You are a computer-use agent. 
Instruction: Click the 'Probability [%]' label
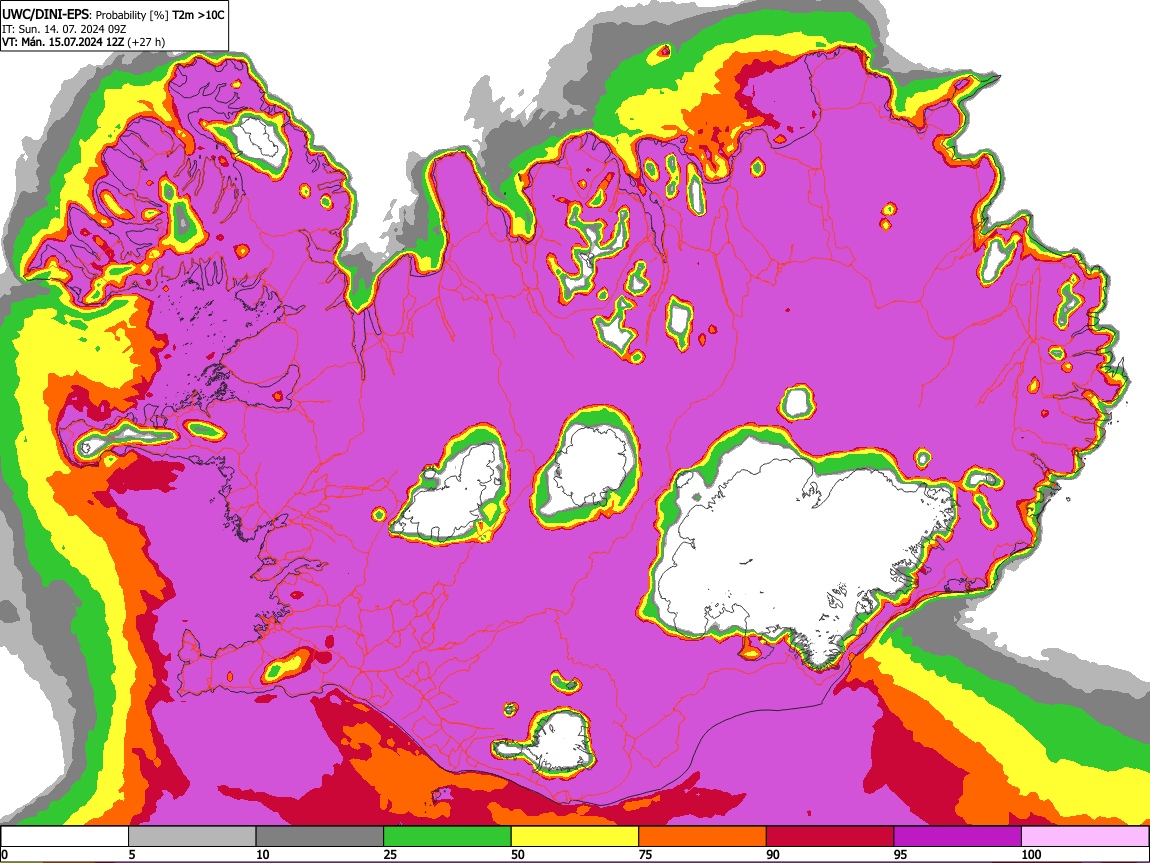click(131, 15)
